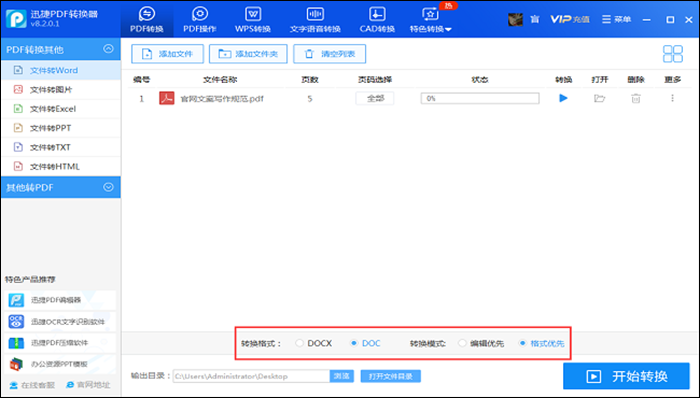The width and height of the screenshot is (700, 398).
Task: Click the output directory path field
Action: point(251,376)
